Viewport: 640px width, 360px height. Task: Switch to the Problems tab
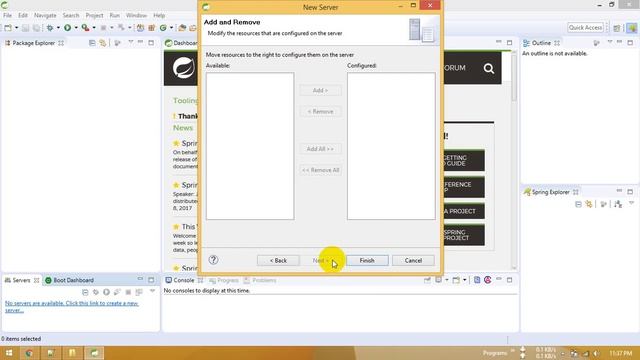click(x=260, y=280)
